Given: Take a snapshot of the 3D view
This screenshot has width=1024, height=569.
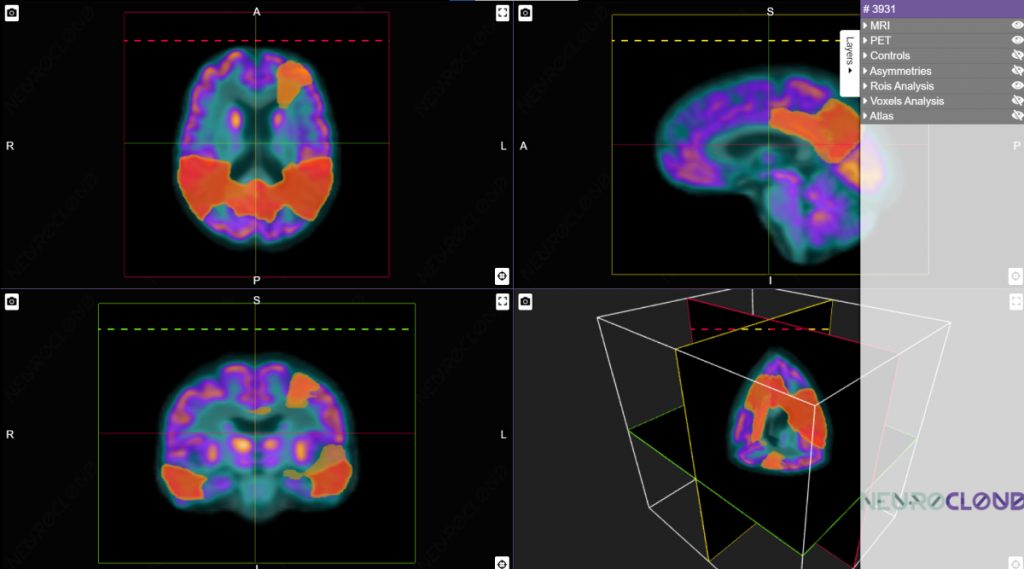Looking at the screenshot, I should click(x=526, y=301).
